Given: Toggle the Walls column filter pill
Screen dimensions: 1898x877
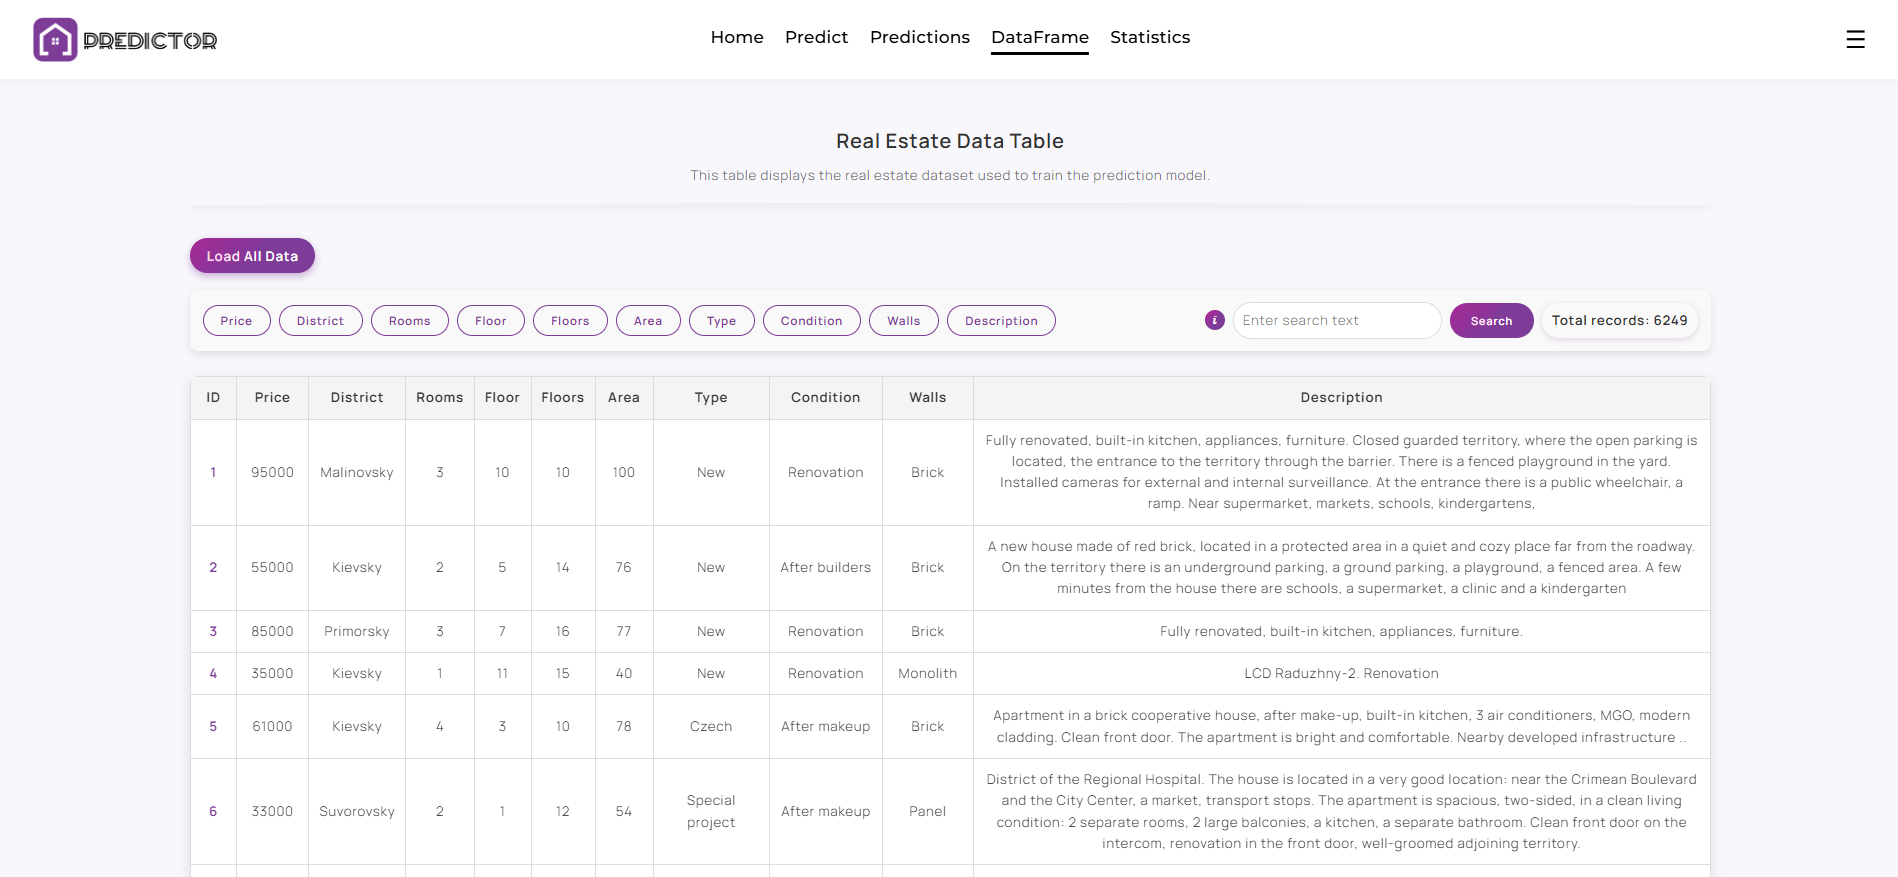Looking at the screenshot, I should click(903, 321).
